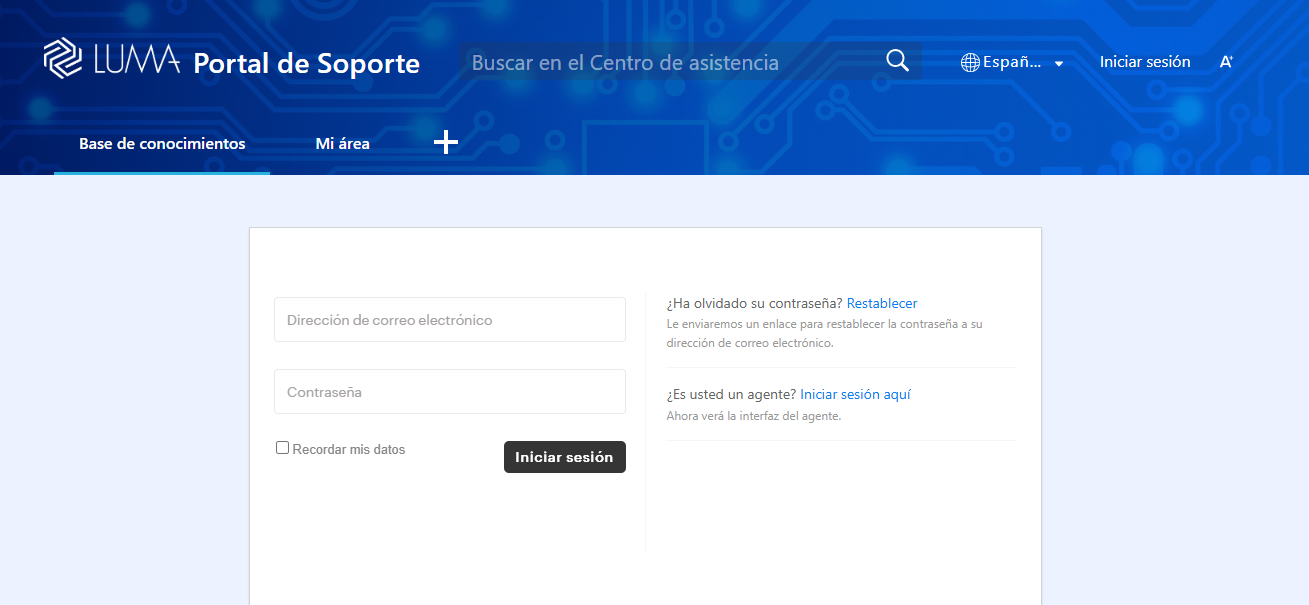Viewport: 1309px width, 605px height.
Task: Click the caret arrow next to language selector
Action: [x=1058, y=63]
